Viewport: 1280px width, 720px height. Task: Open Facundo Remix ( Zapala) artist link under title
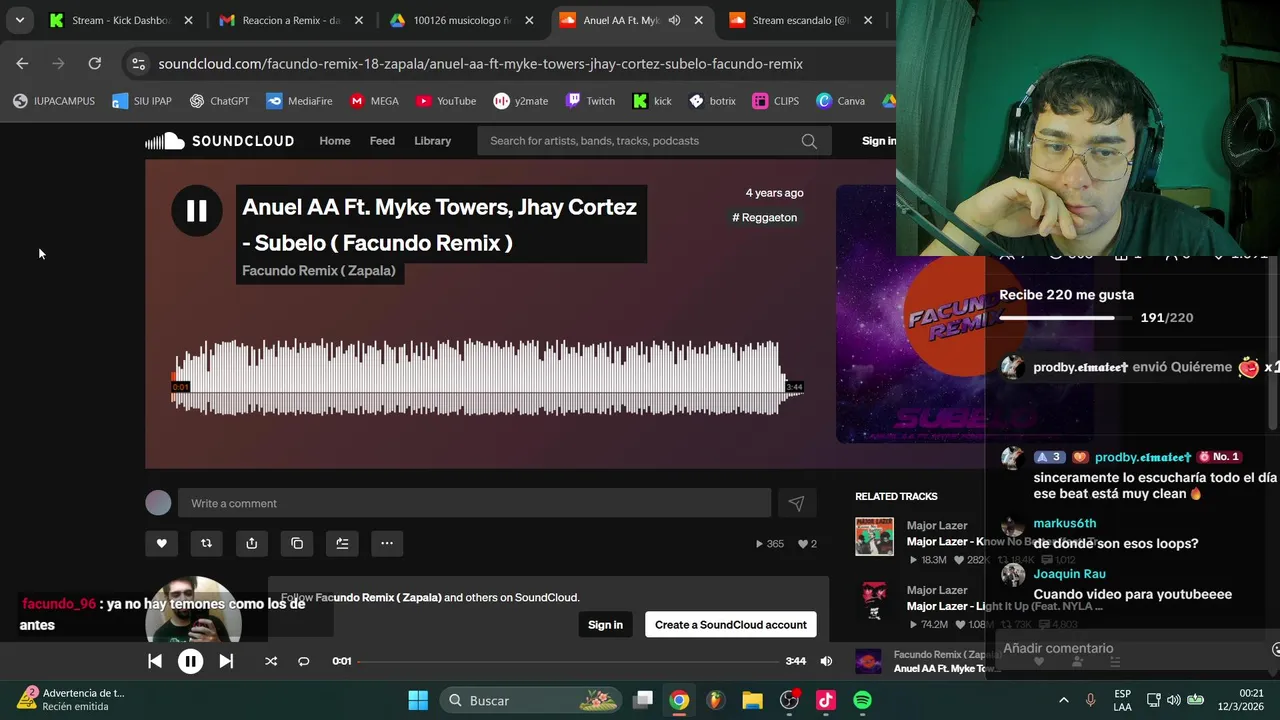tap(319, 270)
